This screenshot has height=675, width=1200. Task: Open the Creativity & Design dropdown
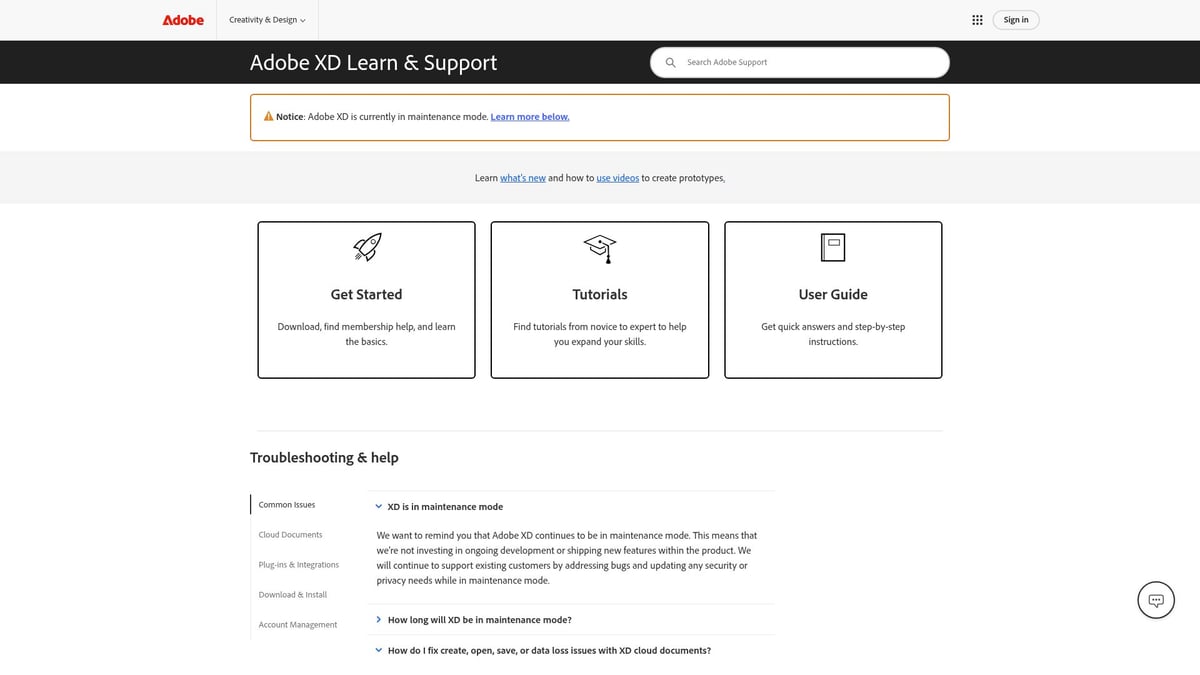pos(266,19)
